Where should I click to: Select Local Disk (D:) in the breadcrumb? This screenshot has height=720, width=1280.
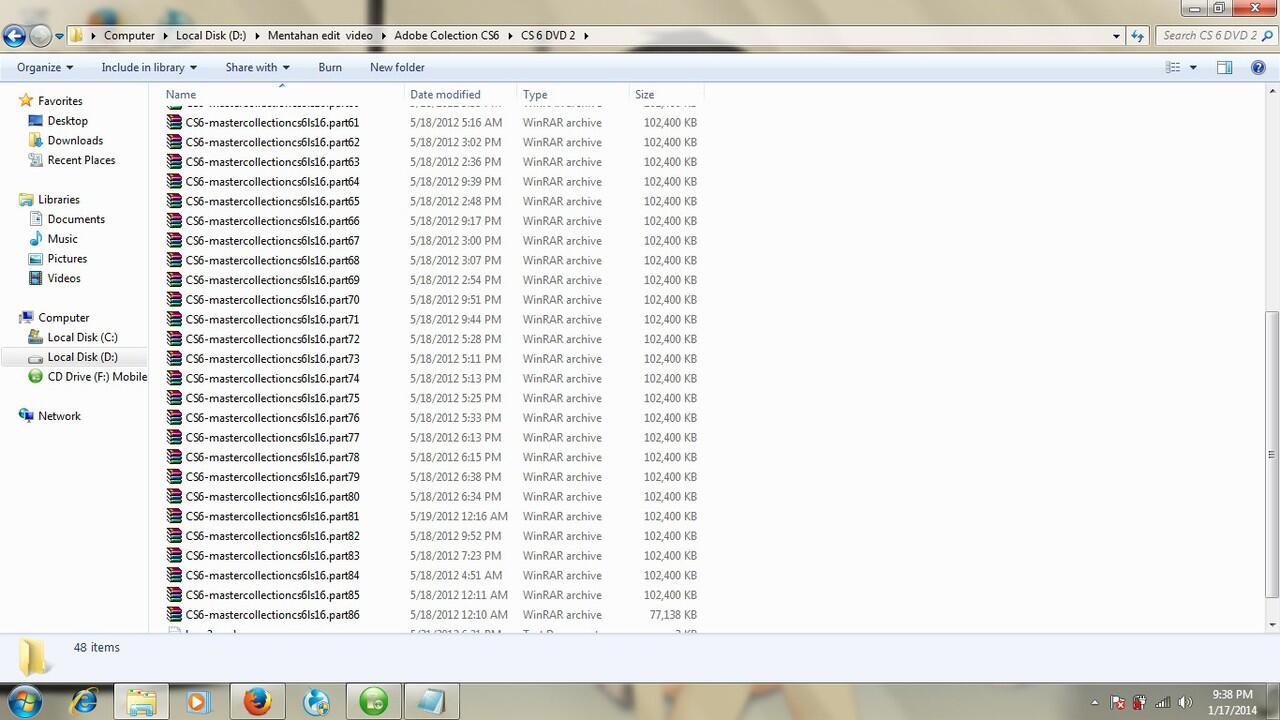click(211, 35)
